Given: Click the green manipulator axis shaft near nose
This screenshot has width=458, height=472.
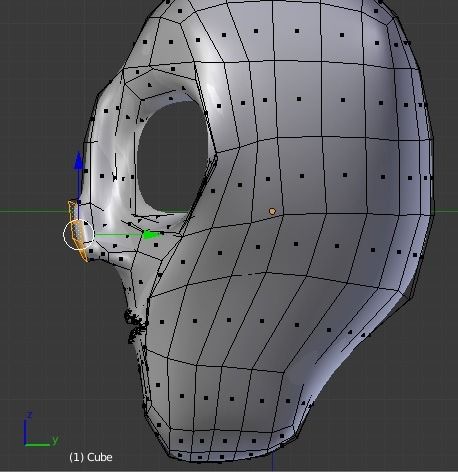Looking at the screenshot, I should point(119,235).
